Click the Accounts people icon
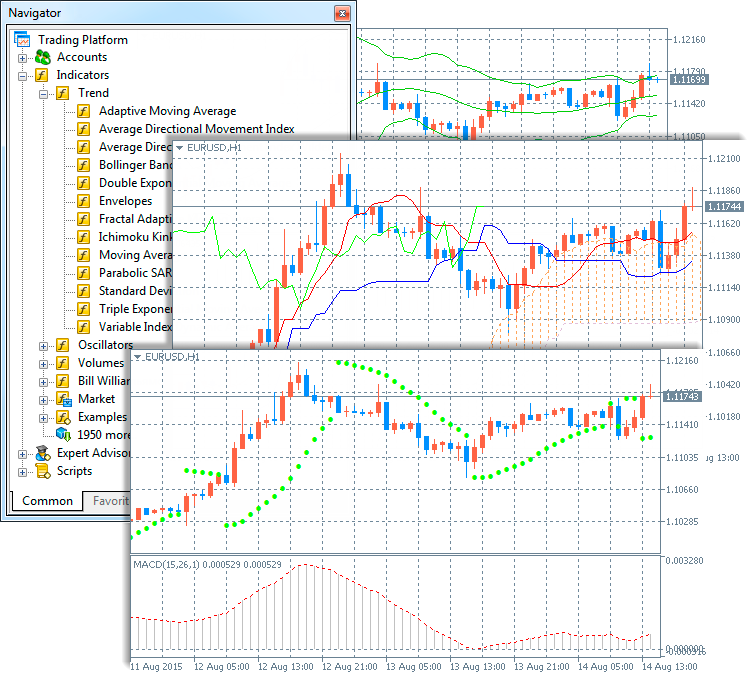The width and height of the screenshot is (750, 676). (x=42, y=58)
